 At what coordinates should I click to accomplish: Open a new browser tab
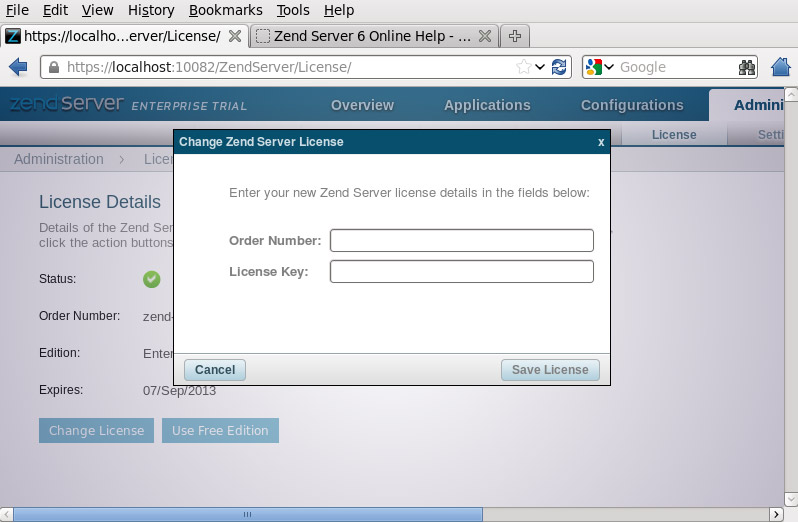[x=515, y=36]
